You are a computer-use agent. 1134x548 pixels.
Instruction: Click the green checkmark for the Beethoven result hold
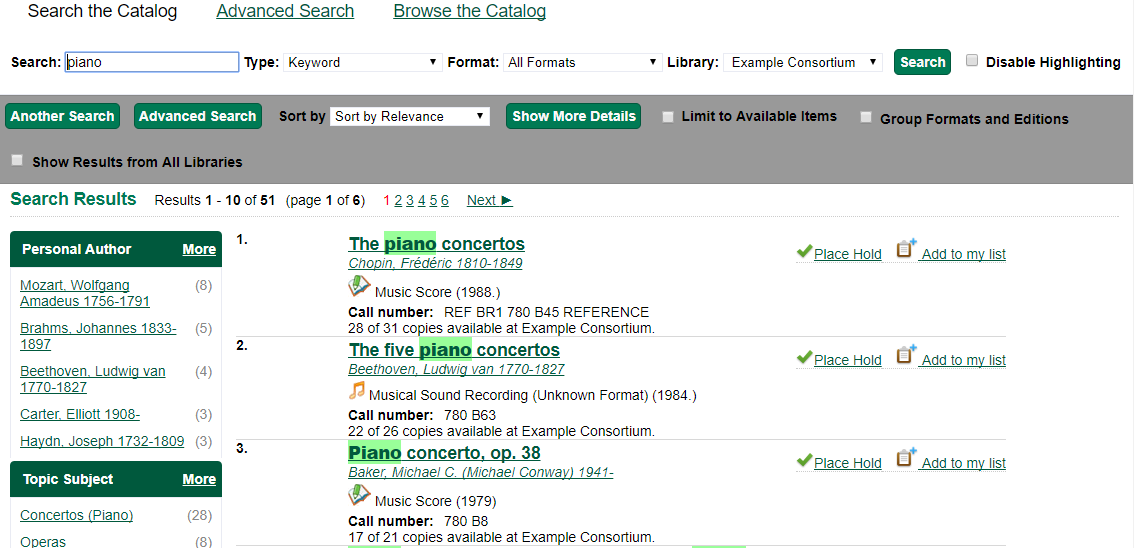804,358
